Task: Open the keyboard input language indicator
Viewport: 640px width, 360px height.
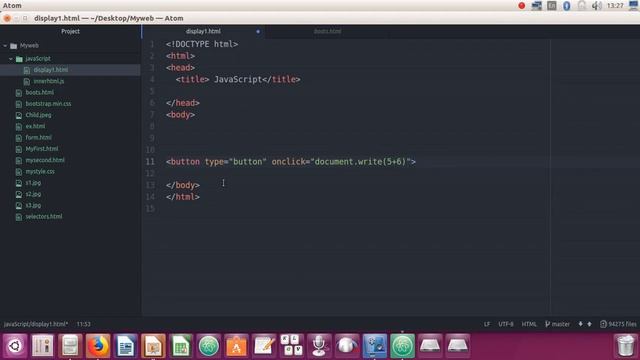Action: (x=551, y=5)
